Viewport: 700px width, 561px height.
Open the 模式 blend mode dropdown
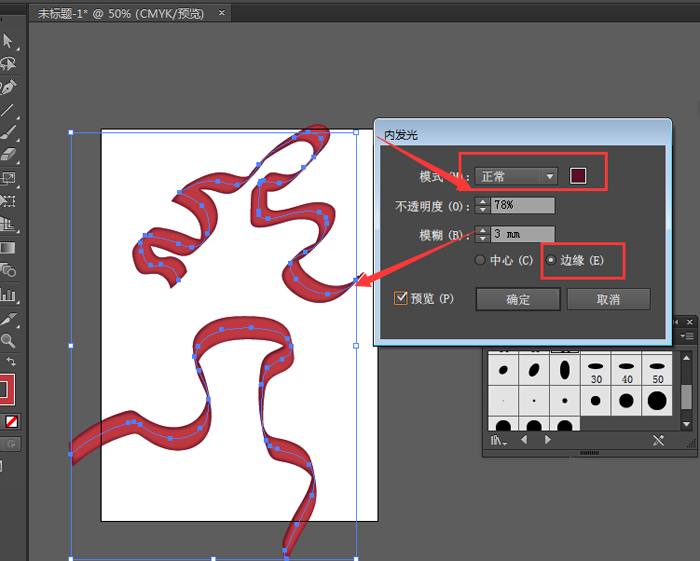(516, 176)
